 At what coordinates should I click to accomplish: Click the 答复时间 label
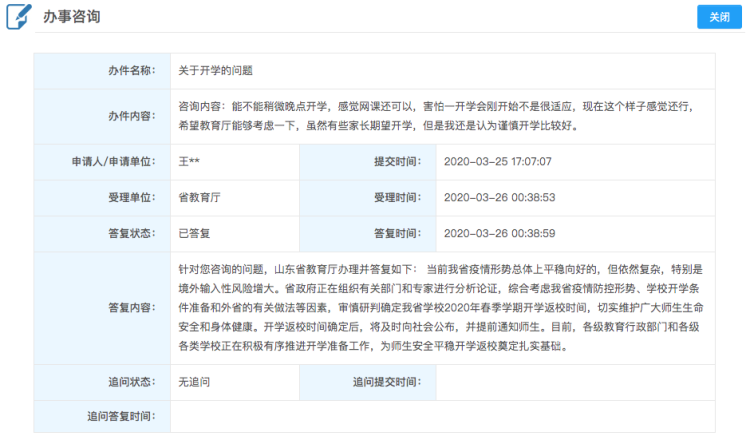click(x=397, y=233)
